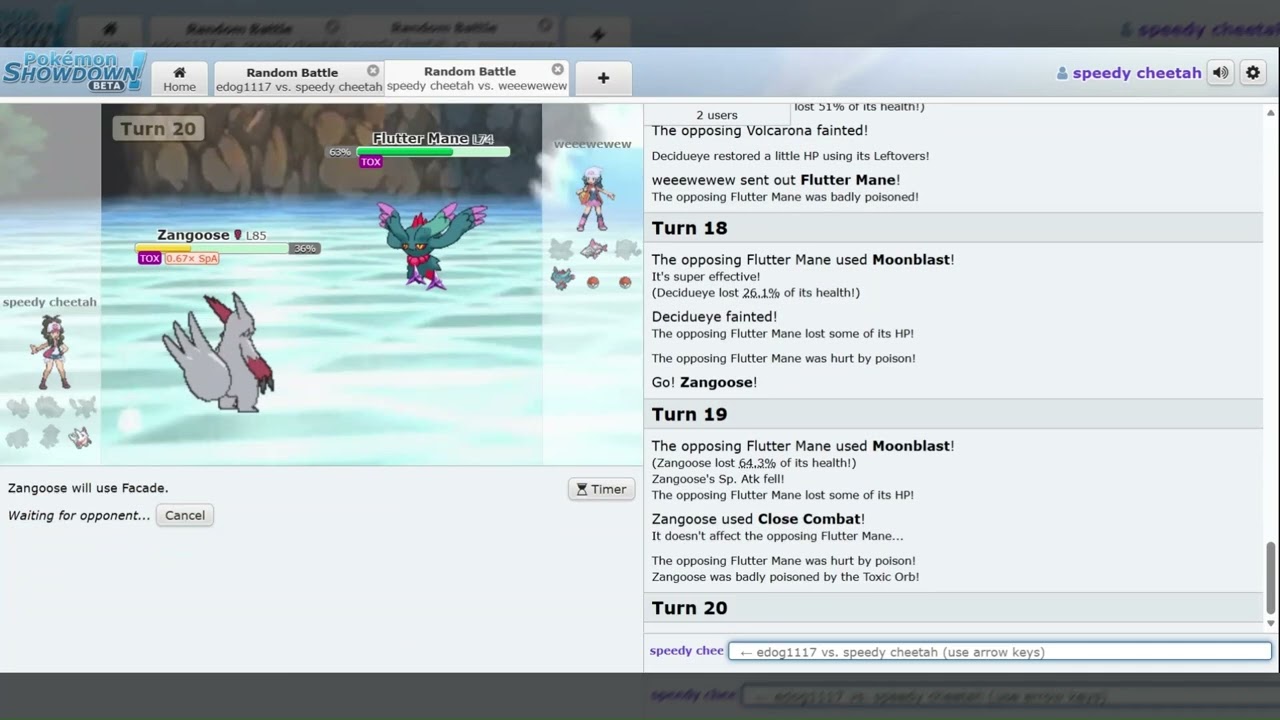Click the Turn 18 heading in log
Viewport: 1280px width, 720px height.
[x=689, y=228]
